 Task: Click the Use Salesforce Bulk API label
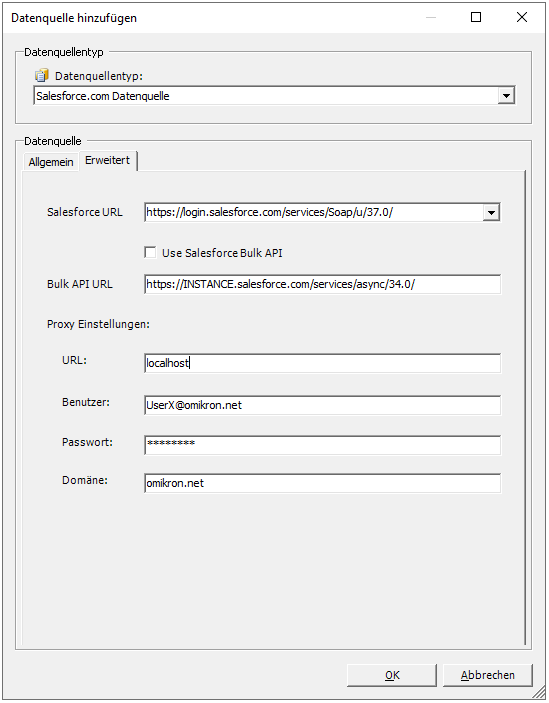(222, 253)
